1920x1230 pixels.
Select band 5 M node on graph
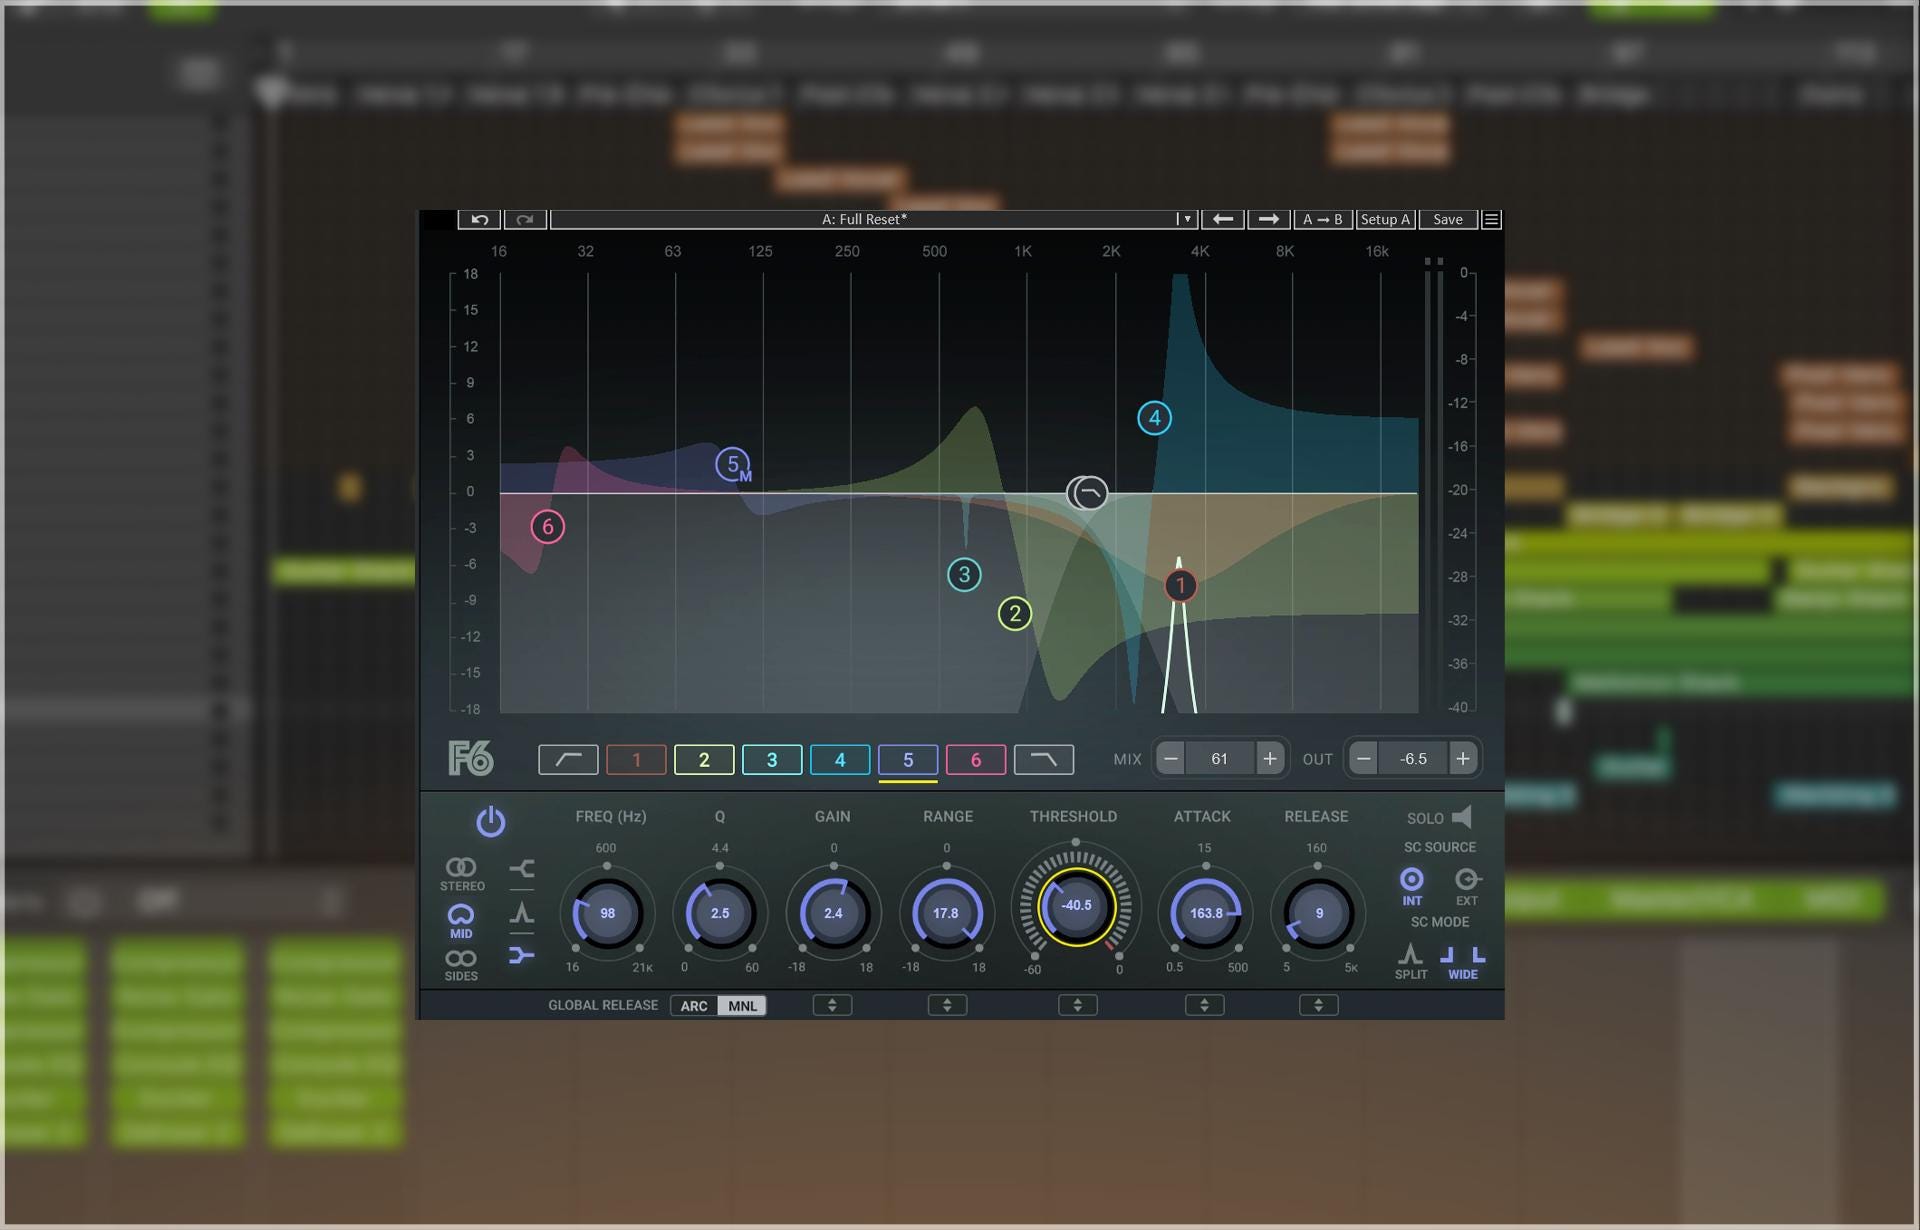[733, 465]
